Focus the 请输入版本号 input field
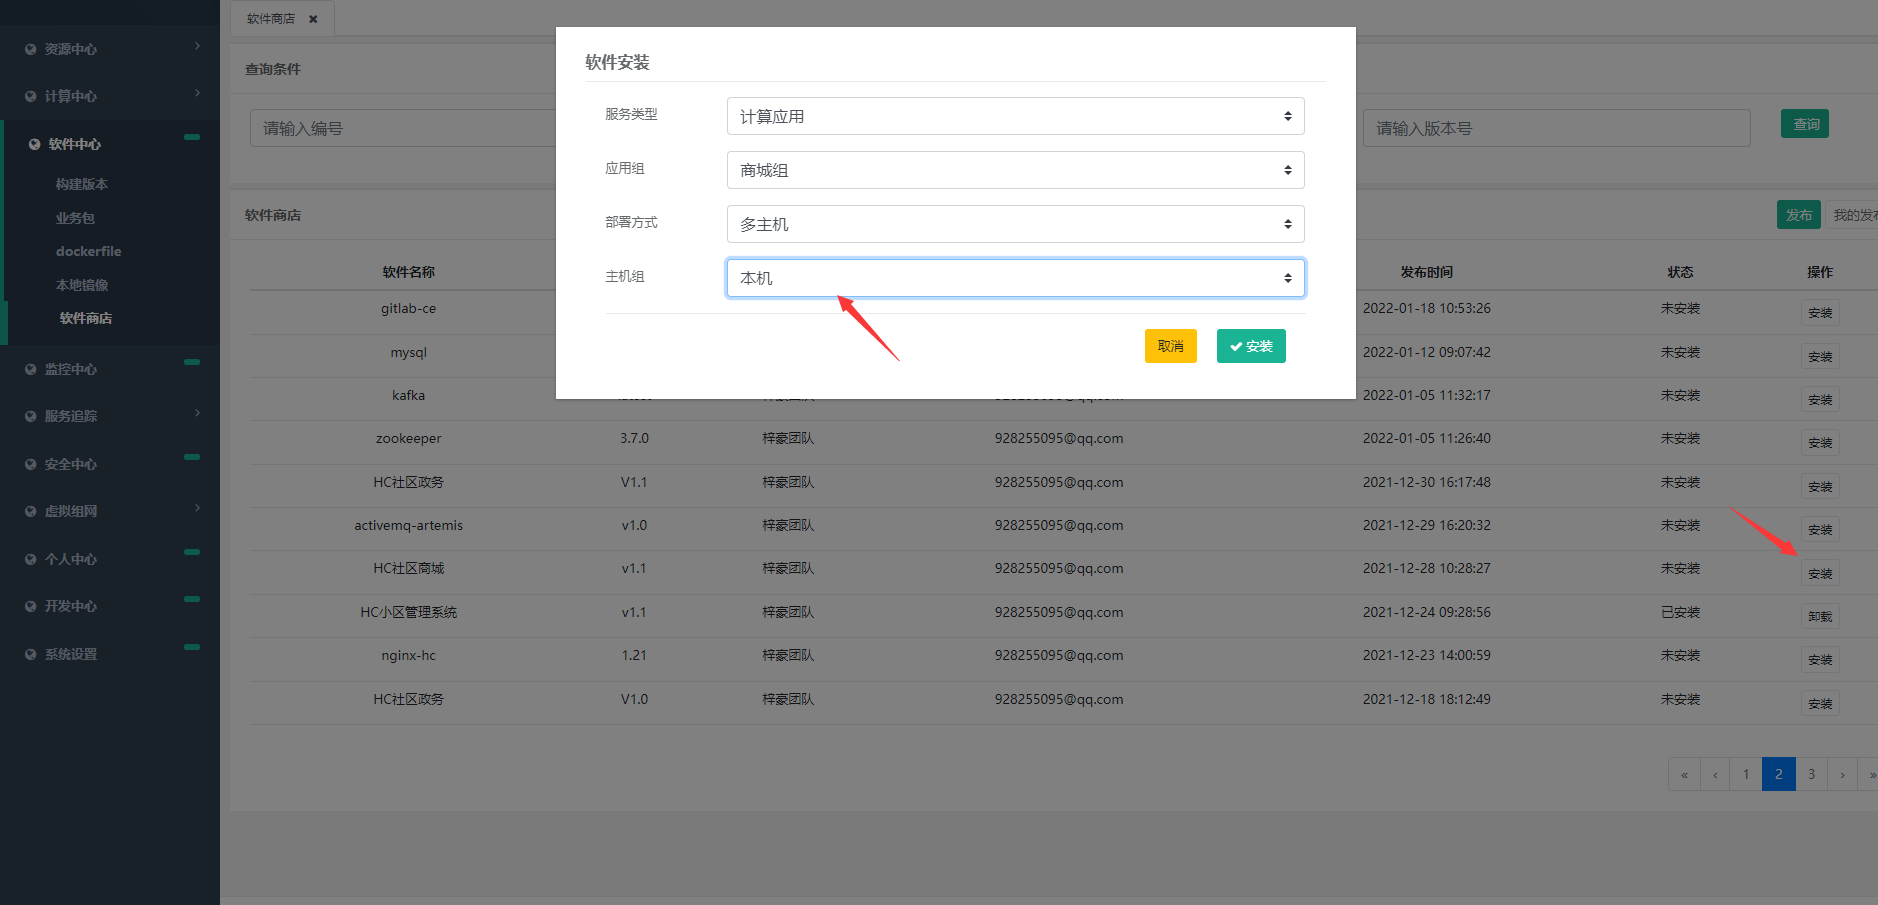Viewport: 1878px width, 905px height. [x=1556, y=128]
